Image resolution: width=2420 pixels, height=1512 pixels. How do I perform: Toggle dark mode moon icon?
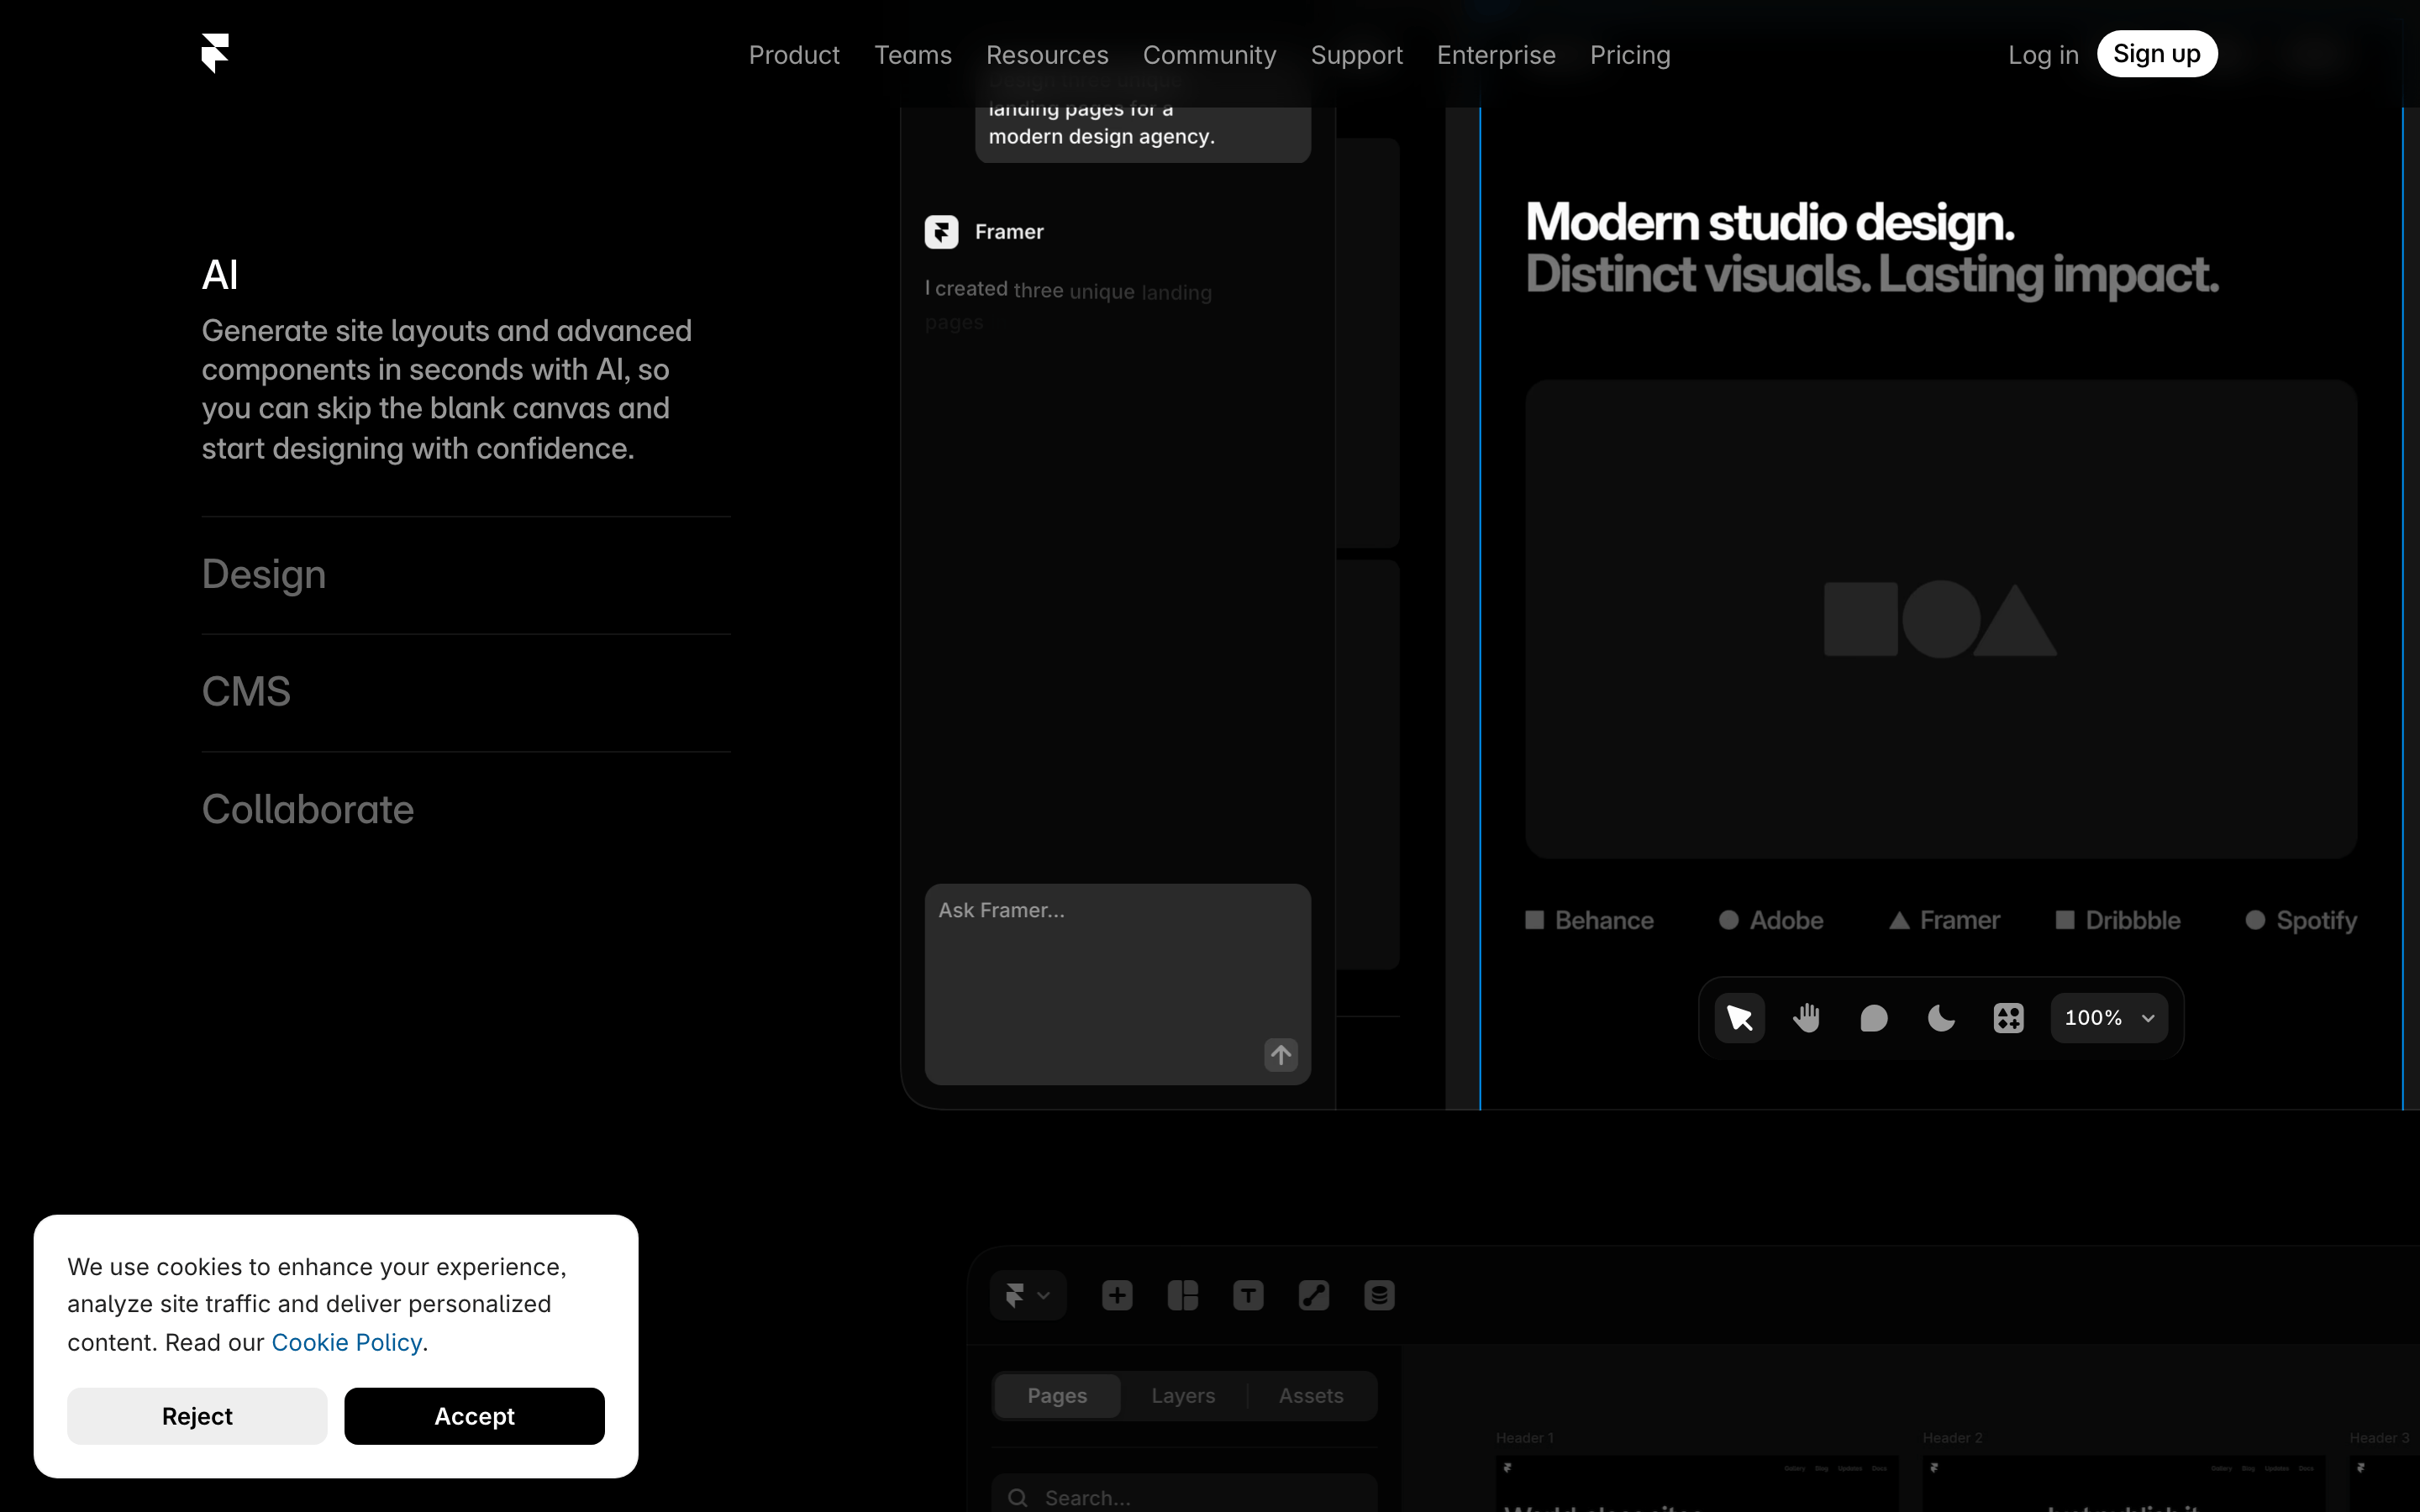(x=1941, y=1018)
